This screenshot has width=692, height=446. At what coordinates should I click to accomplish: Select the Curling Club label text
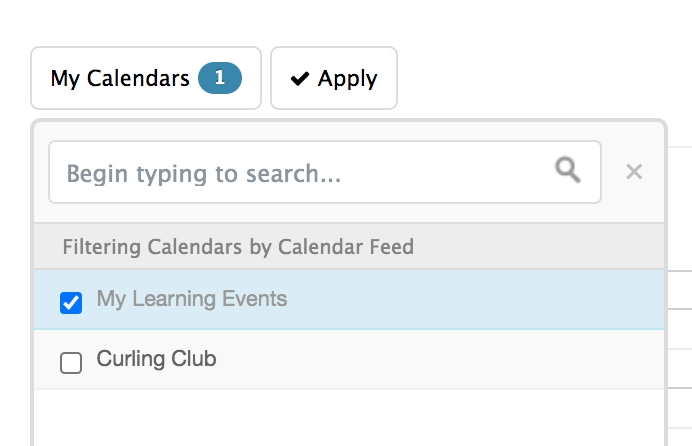pos(156,359)
